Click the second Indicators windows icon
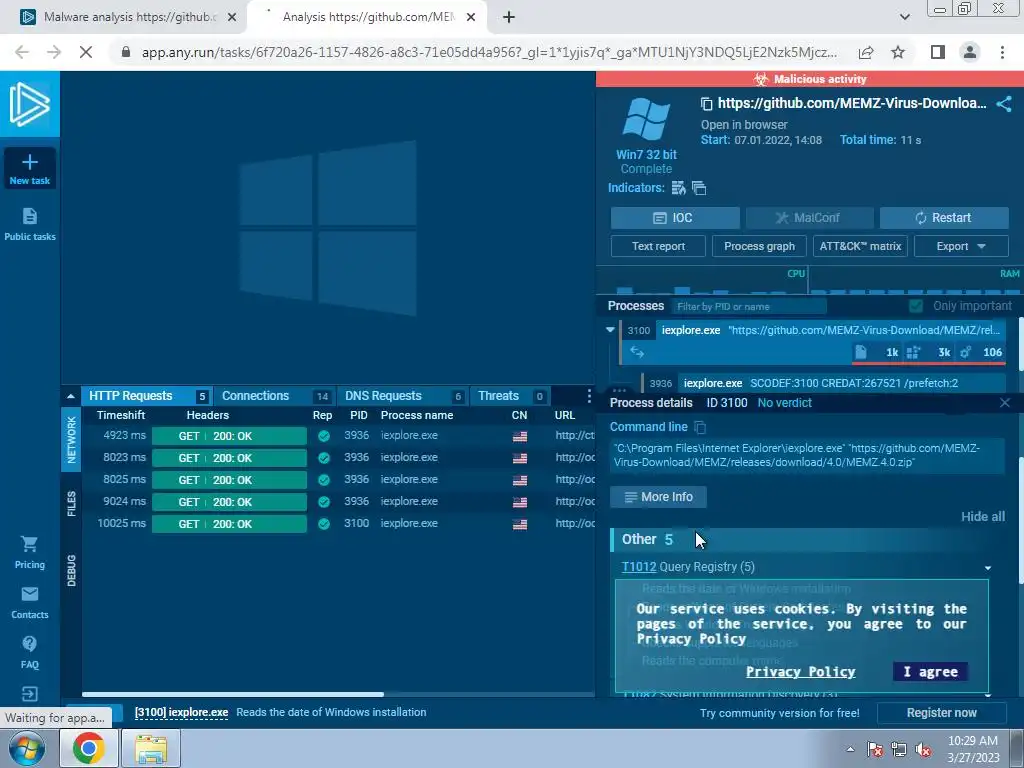1024x768 pixels. 699,188
